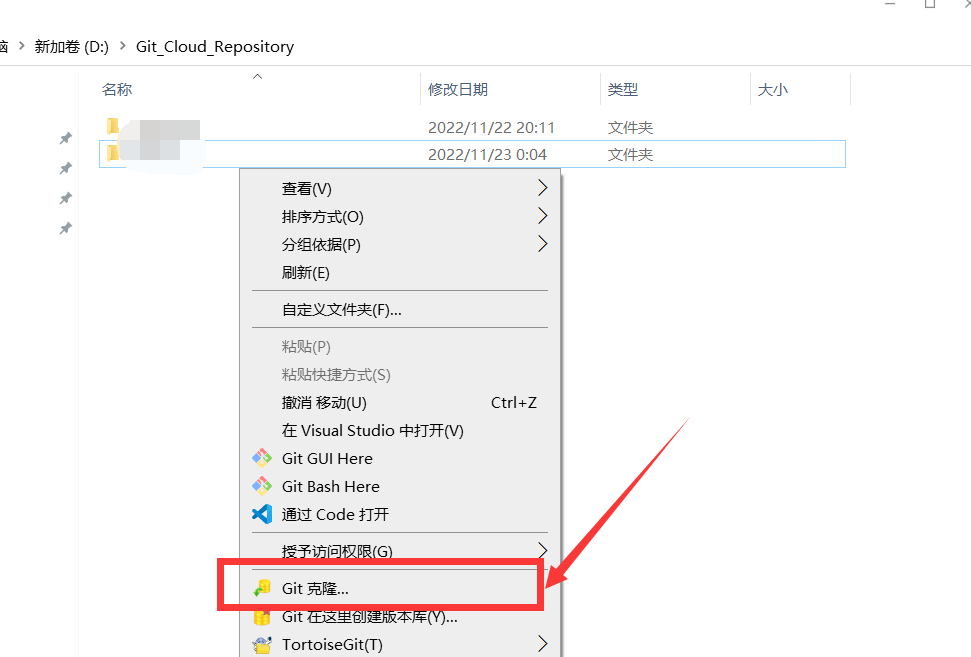The height and width of the screenshot is (657, 971).
Task: Click Git_Cloud_Repository in the address breadcrumb
Action: click(x=214, y=46)
